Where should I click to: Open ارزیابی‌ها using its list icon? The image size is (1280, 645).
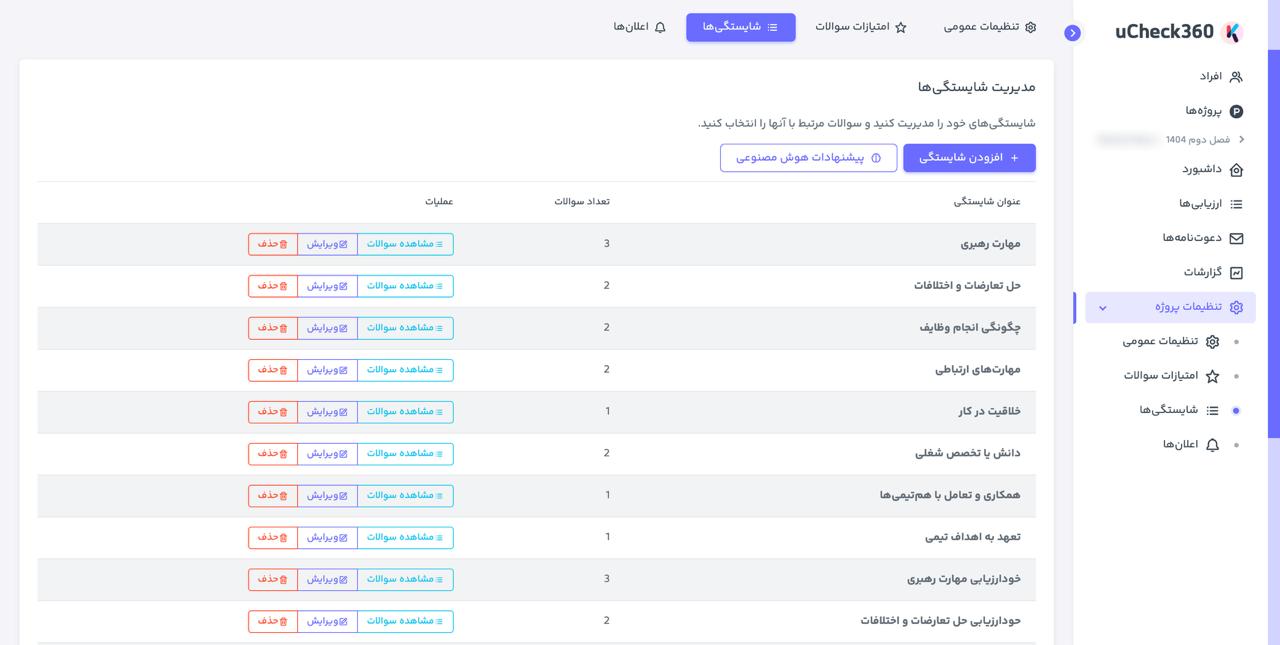[x=1238, y=205]
